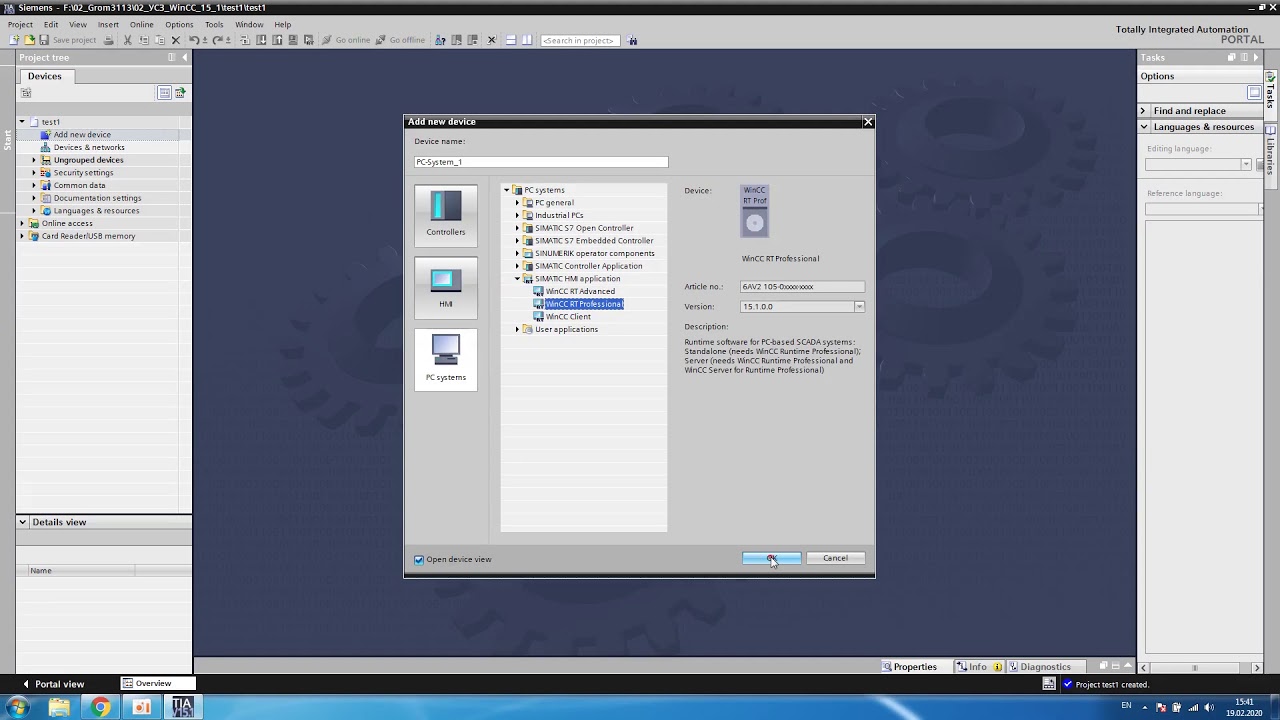Click the Open project folder icon
This screenshot has width=1280, height=720.
pyautogui.click(x=29, y=40)
